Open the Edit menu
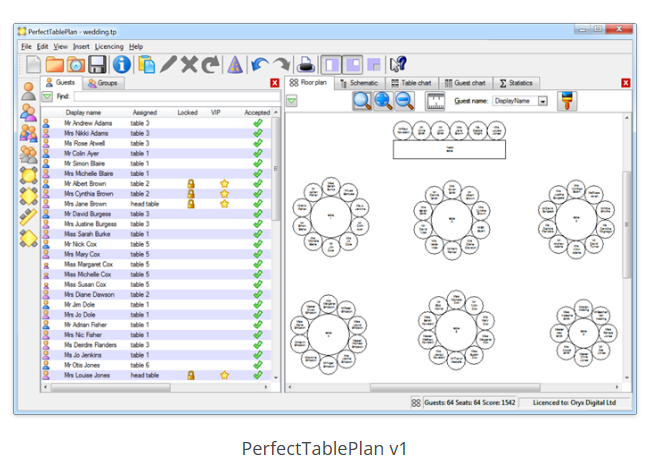 click(x=42, y=47)
